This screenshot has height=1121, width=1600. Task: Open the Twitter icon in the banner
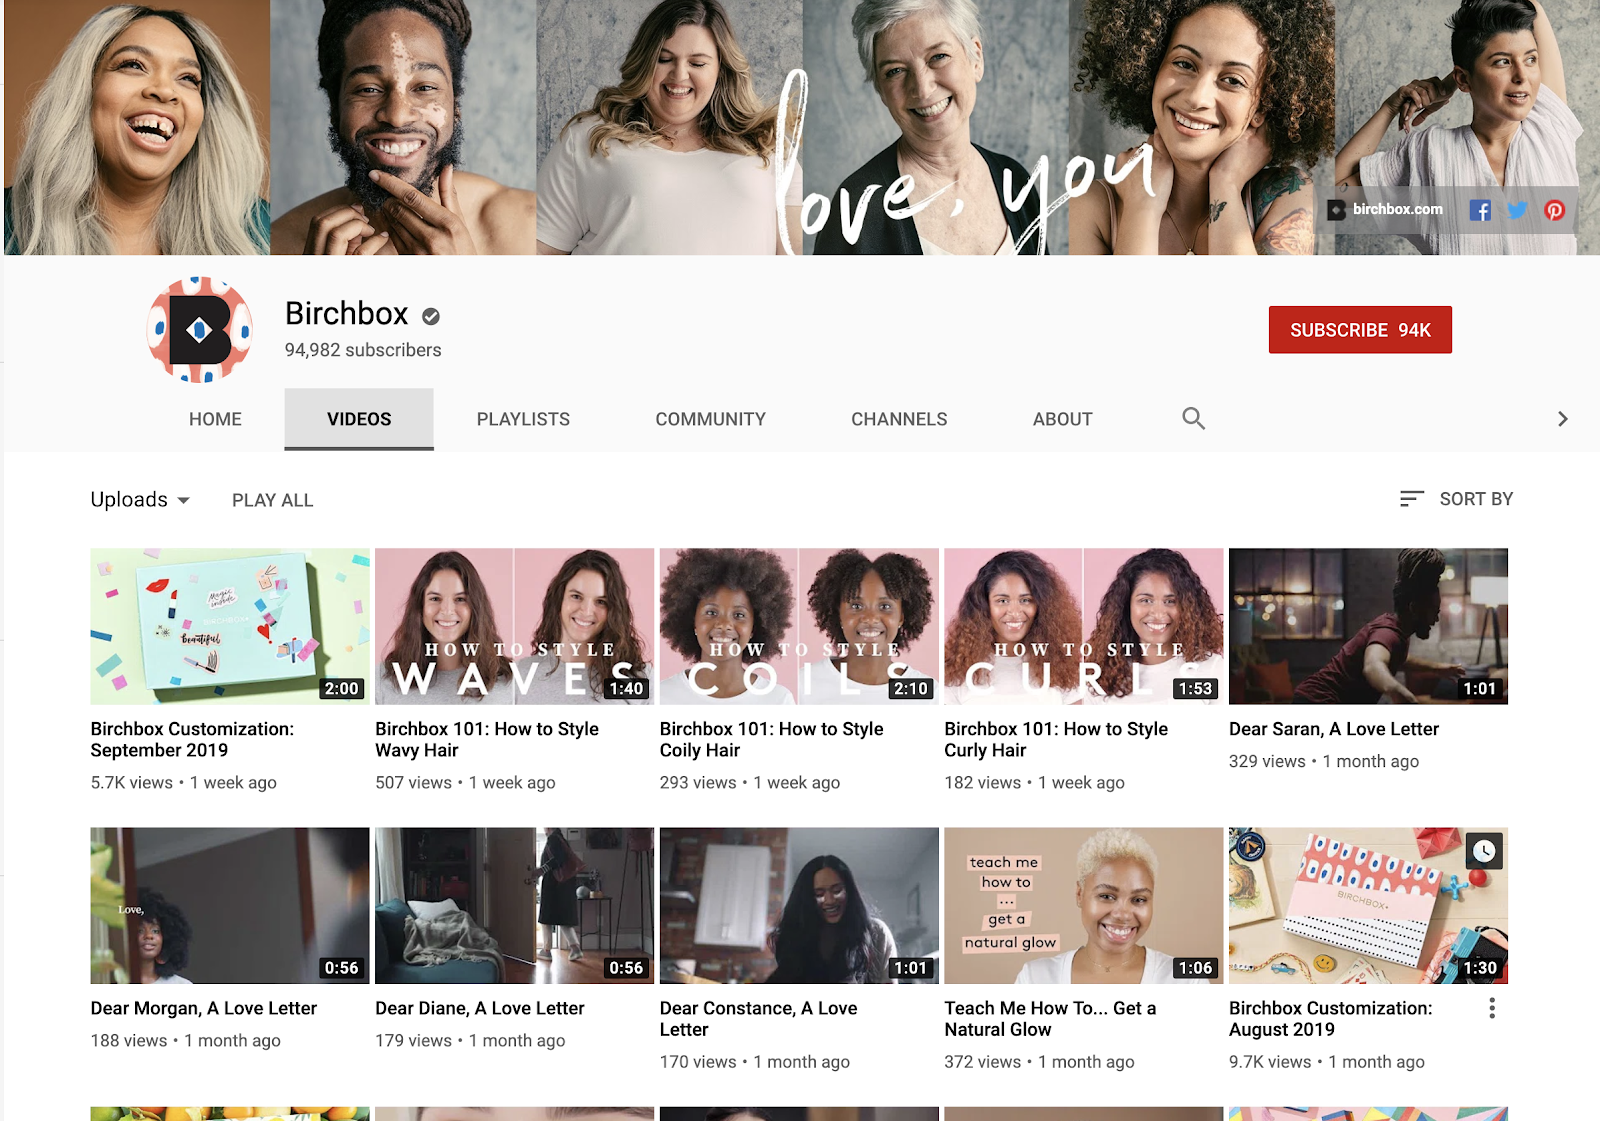(1517, 210)
